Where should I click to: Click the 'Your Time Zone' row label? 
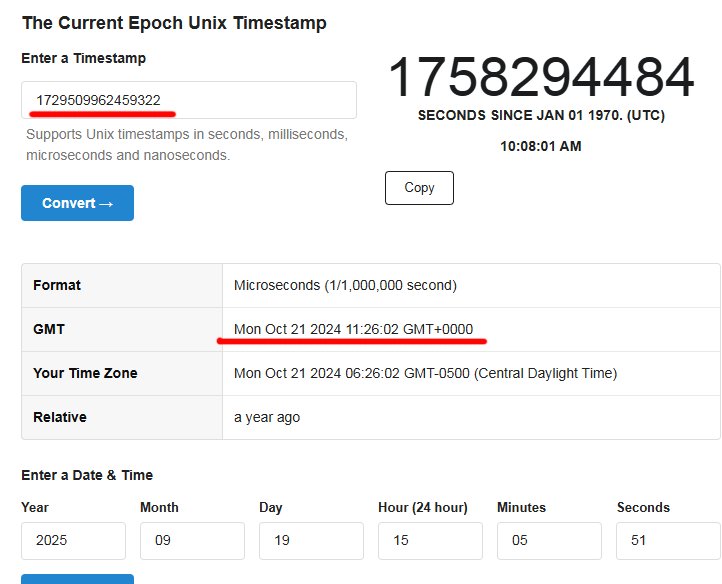click(85, 373)
